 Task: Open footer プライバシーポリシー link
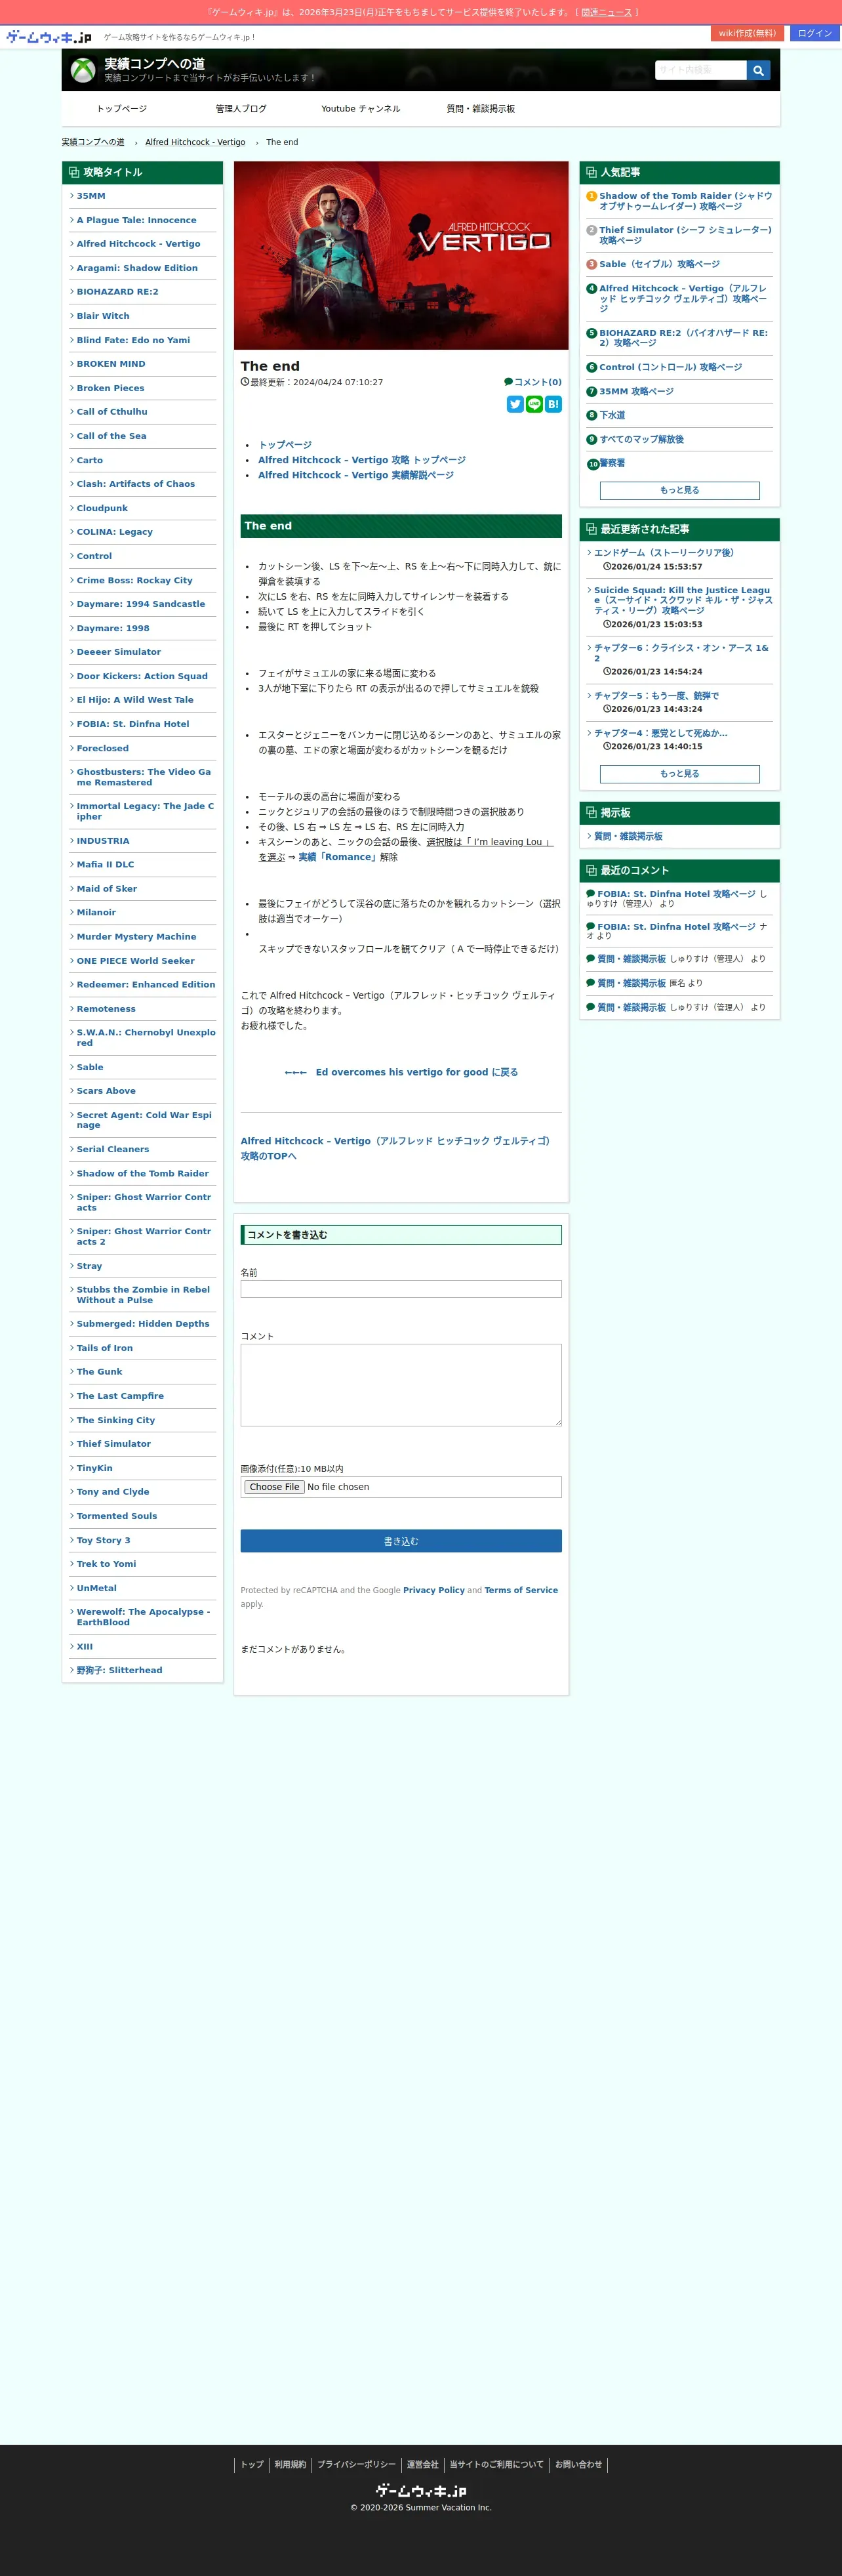pos(357,2464)
